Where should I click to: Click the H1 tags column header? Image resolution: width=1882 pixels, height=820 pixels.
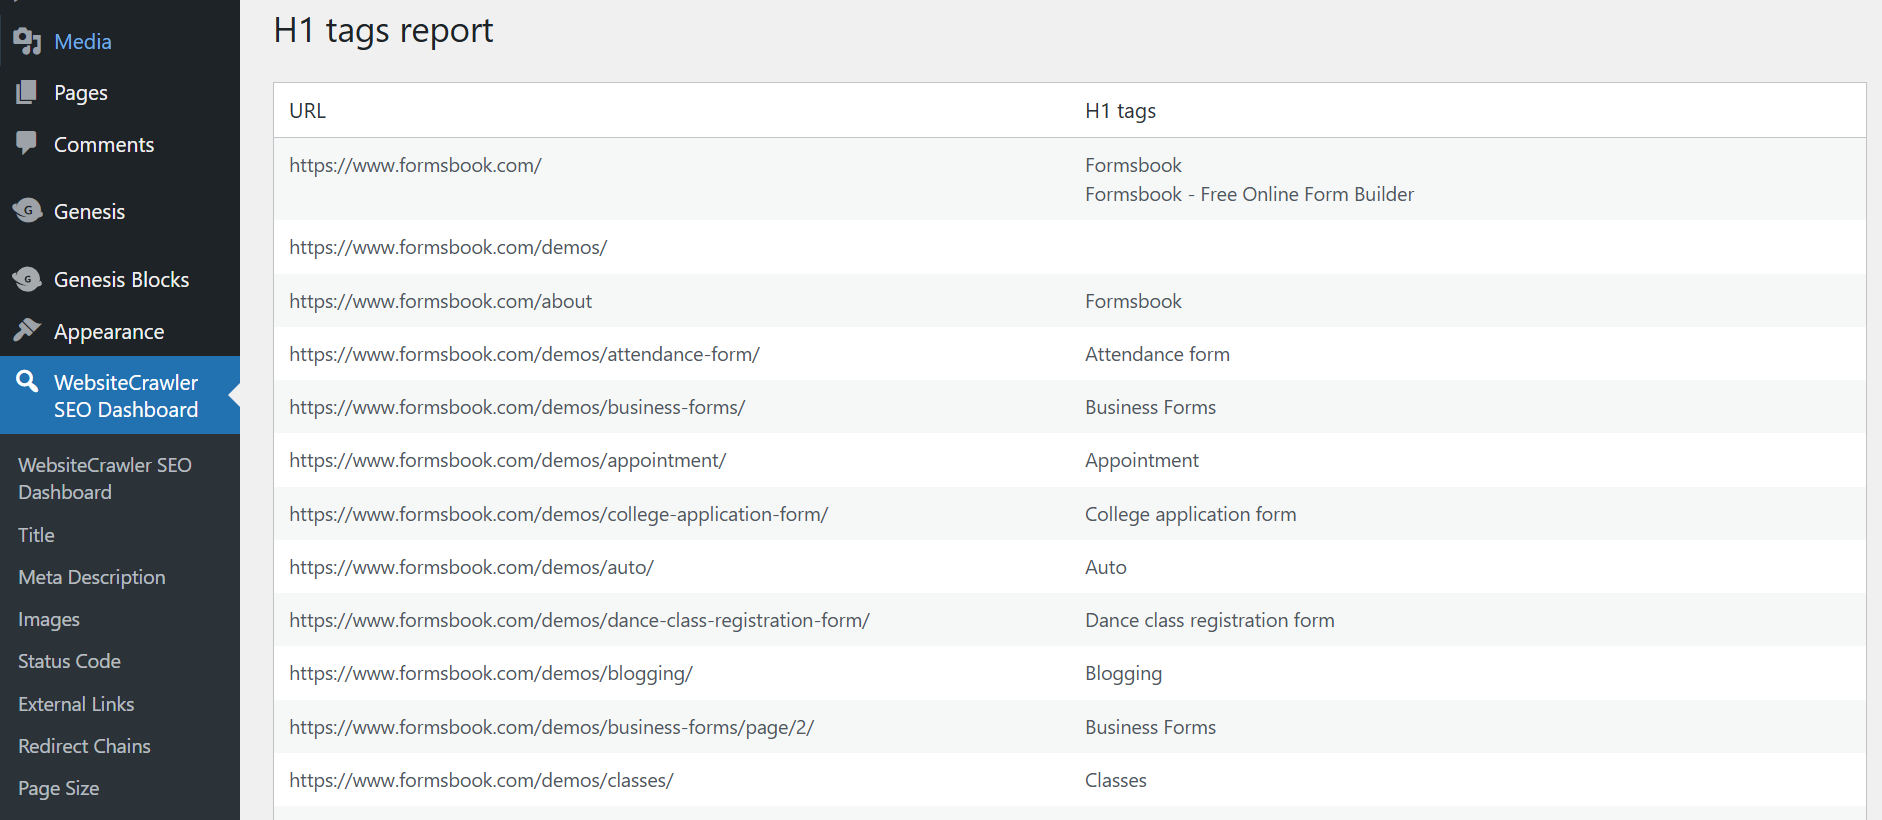(1120, 111)
